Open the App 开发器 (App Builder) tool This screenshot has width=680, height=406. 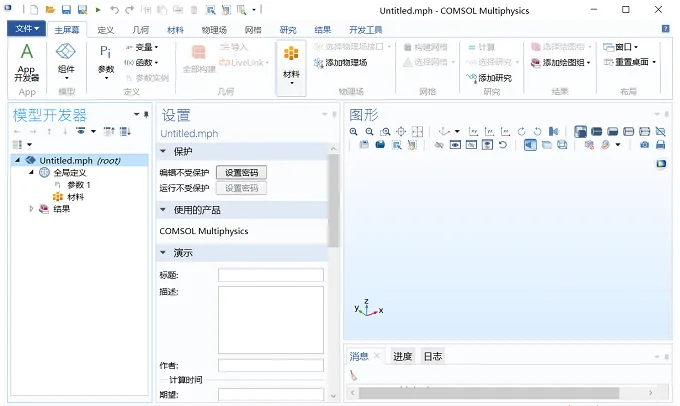click(x=26, y=63)
